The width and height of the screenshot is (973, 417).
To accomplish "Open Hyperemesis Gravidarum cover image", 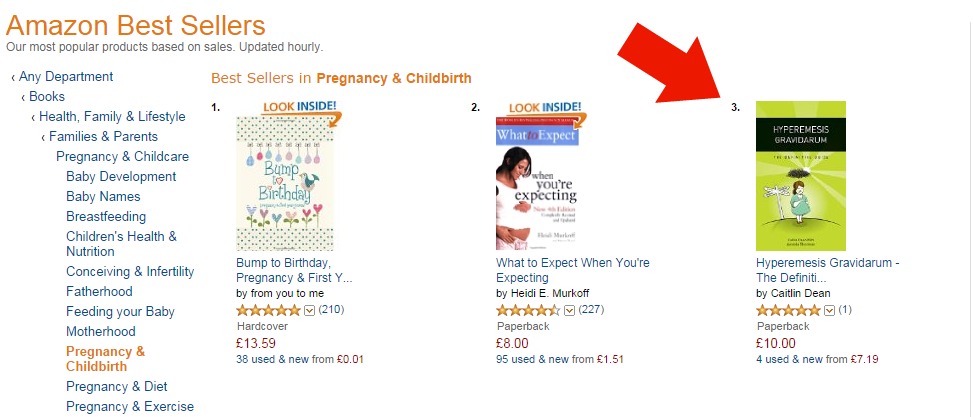I will [800, 176].
